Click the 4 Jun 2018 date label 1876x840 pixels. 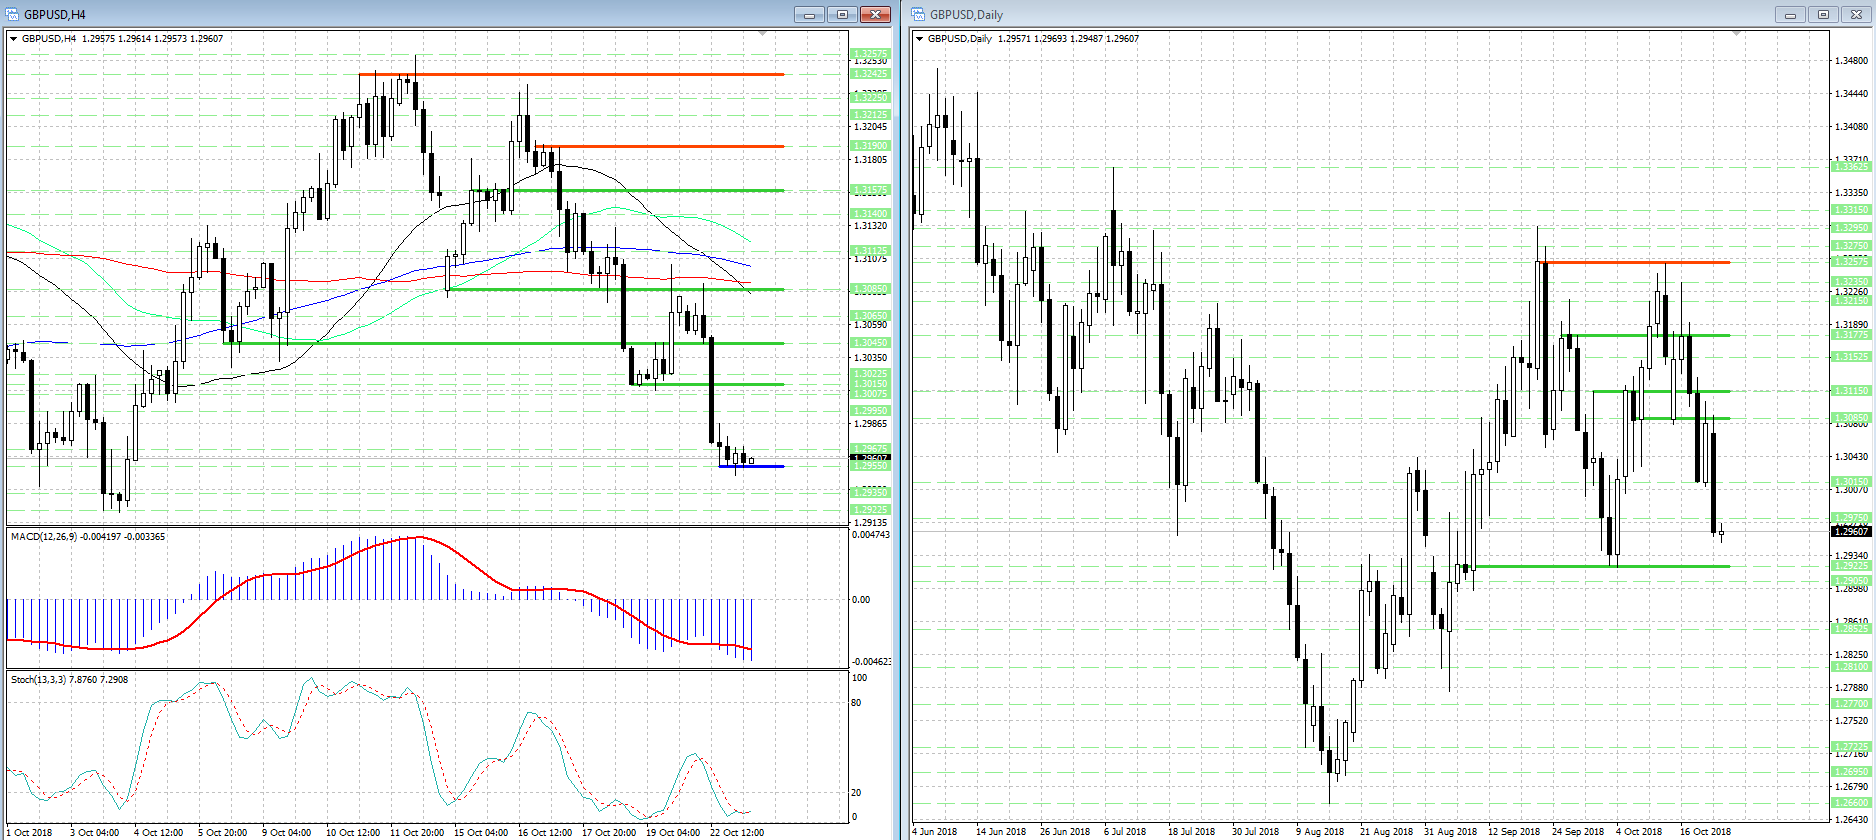point(935,831)
